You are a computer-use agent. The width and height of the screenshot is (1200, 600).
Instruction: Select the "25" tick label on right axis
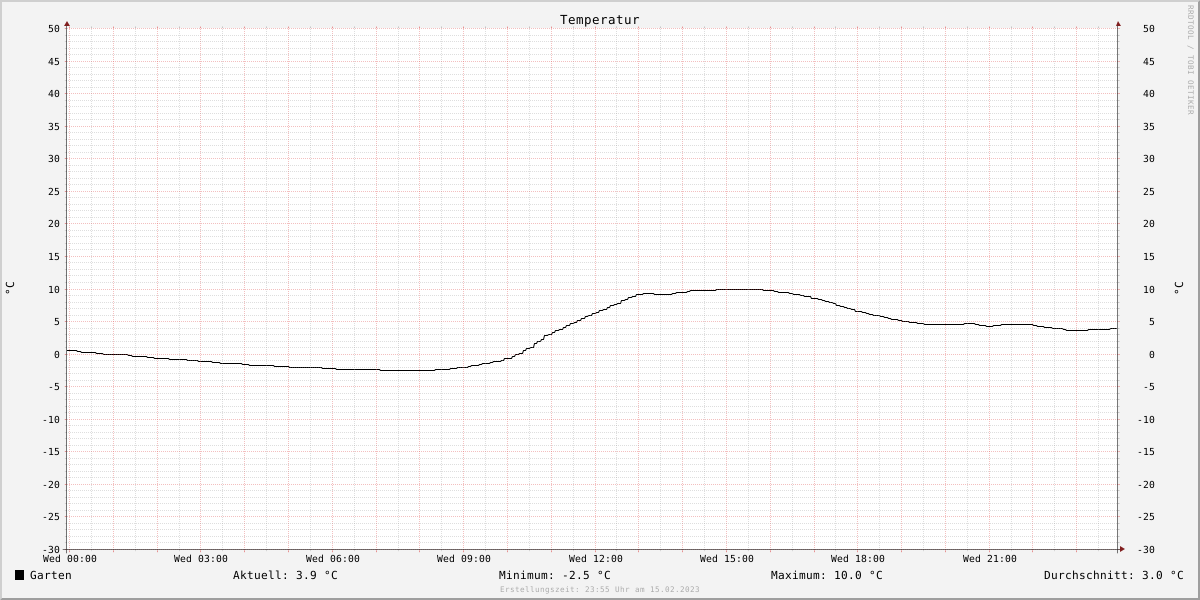pos(1149,191)
